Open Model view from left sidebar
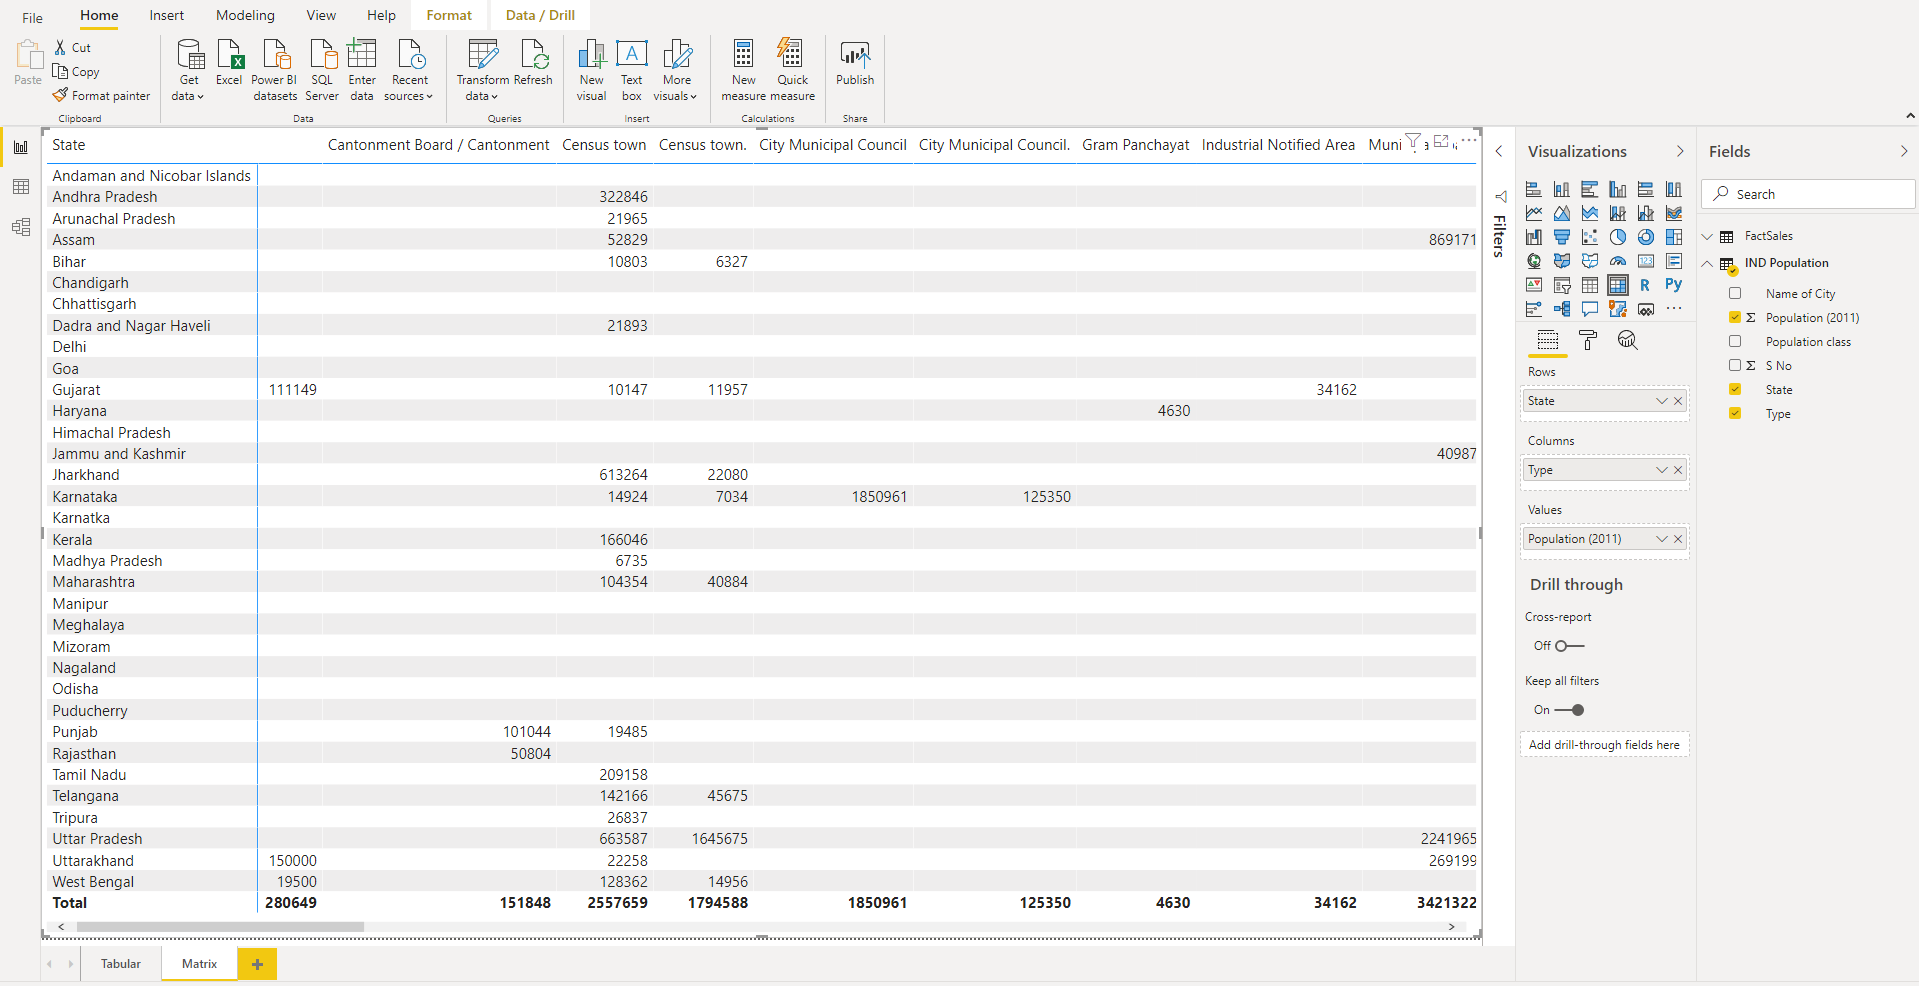1919x986 pixels. click(x=20, y=227)
